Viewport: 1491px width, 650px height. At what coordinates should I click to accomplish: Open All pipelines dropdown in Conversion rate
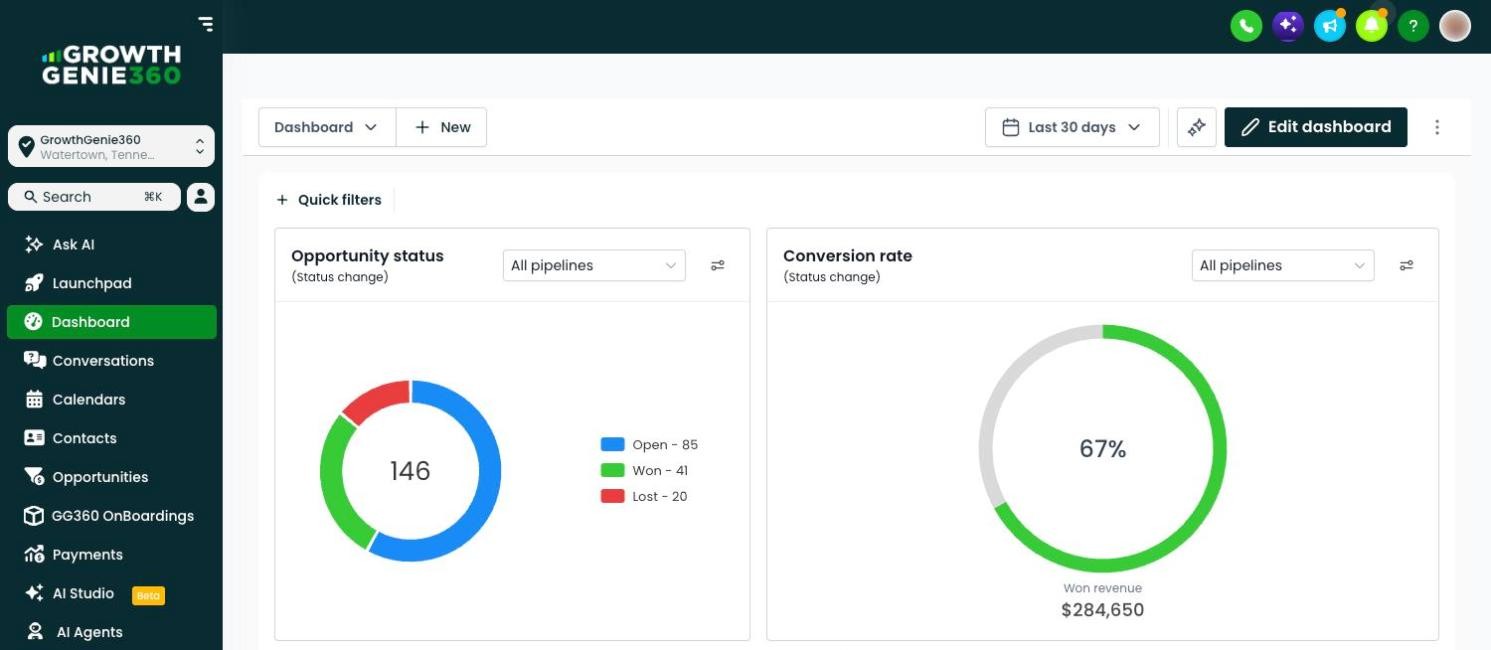[1283, 265]
